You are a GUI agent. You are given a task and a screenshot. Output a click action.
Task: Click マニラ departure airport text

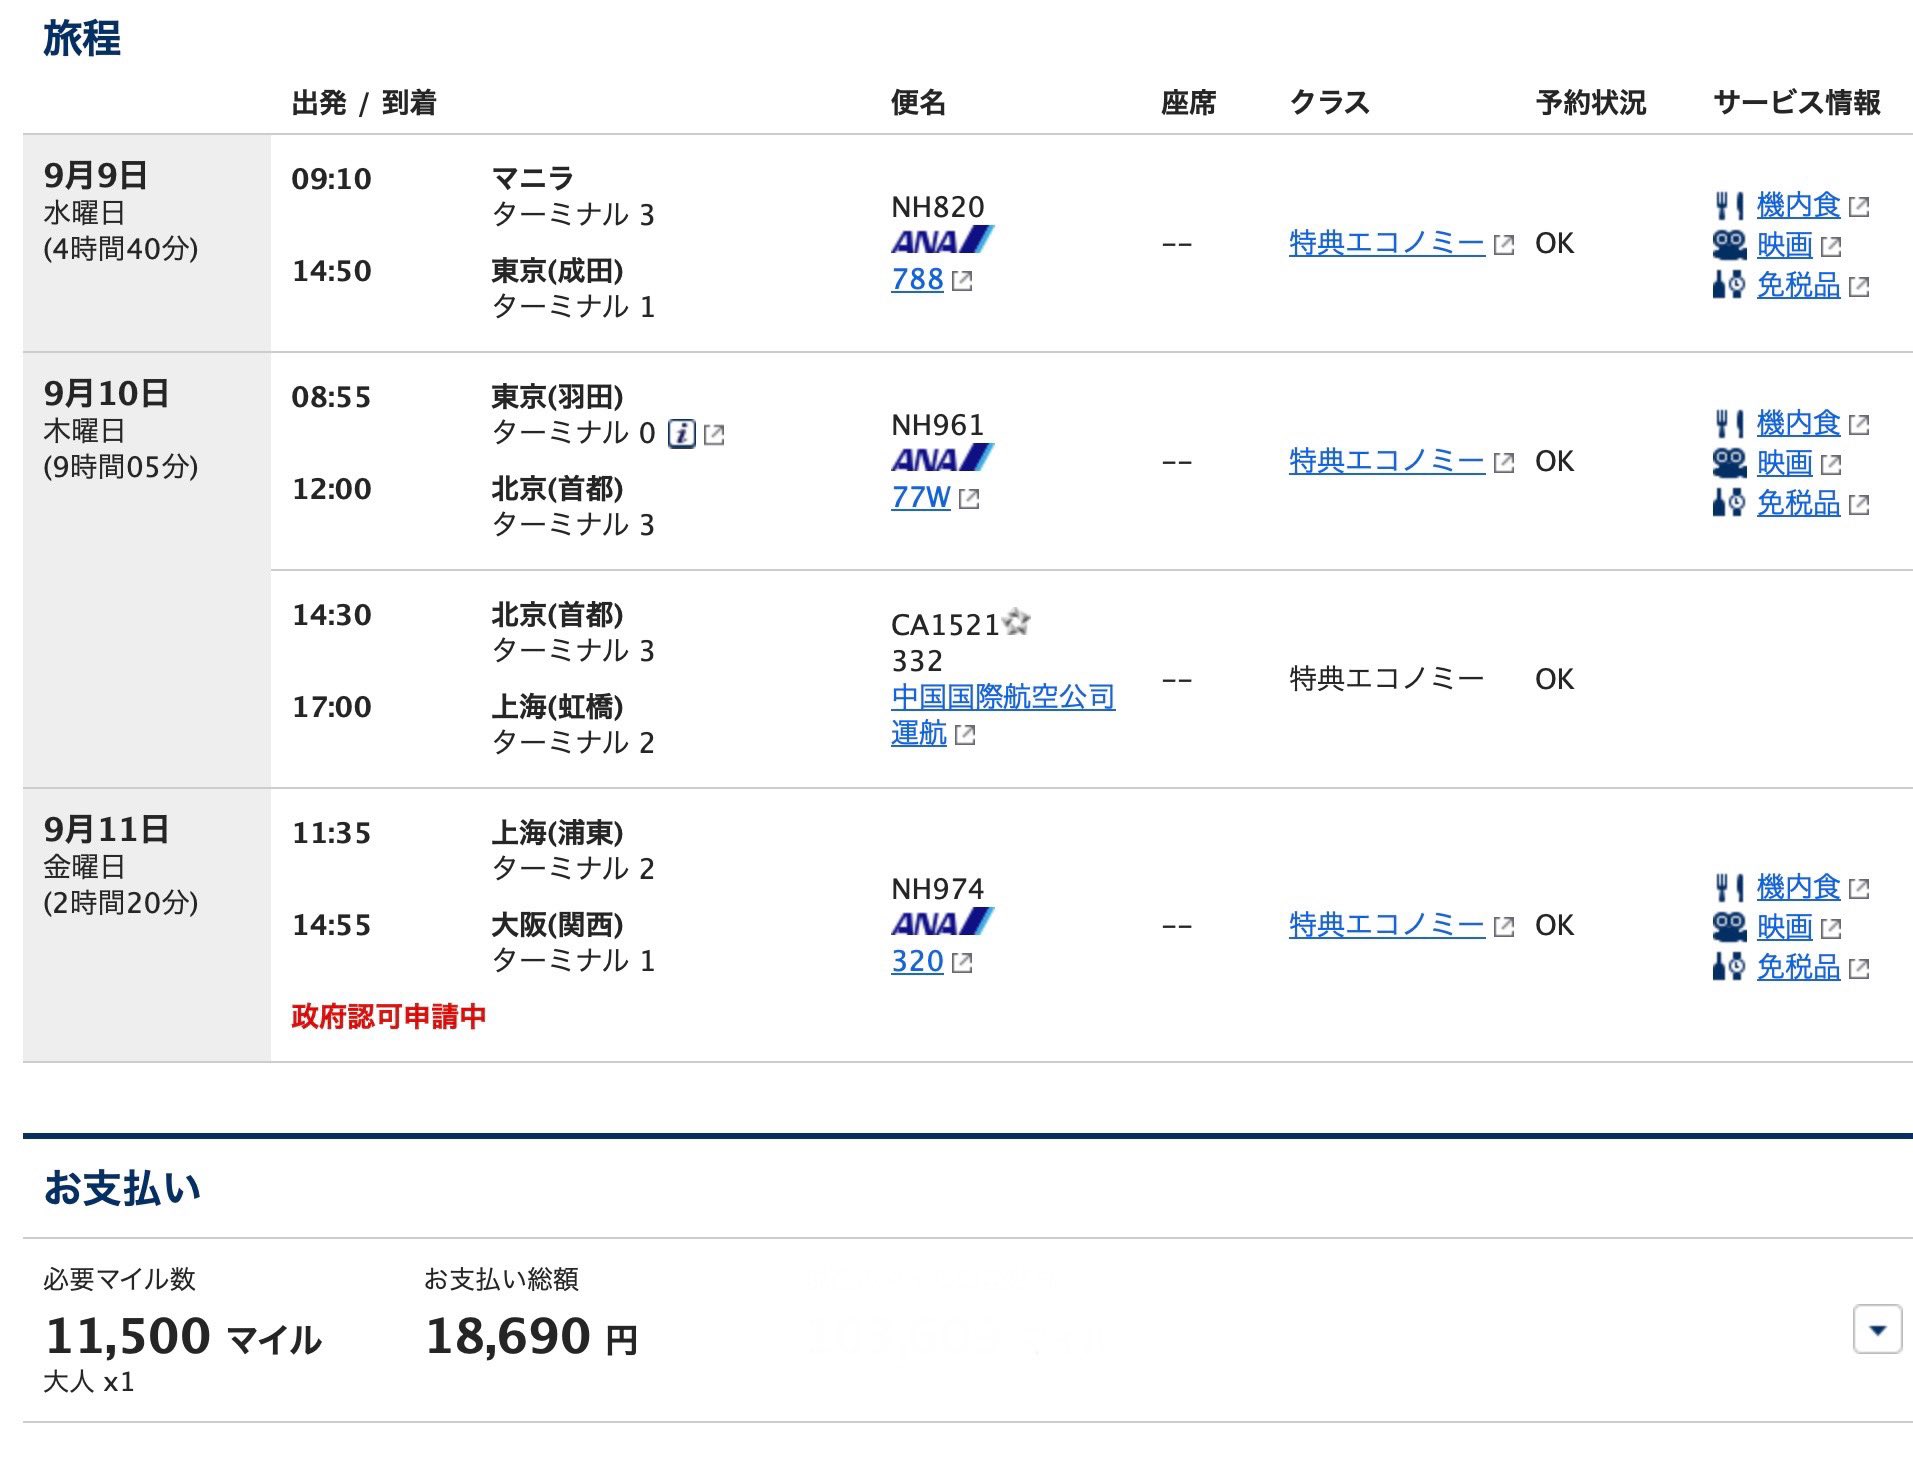coord(533,179)
